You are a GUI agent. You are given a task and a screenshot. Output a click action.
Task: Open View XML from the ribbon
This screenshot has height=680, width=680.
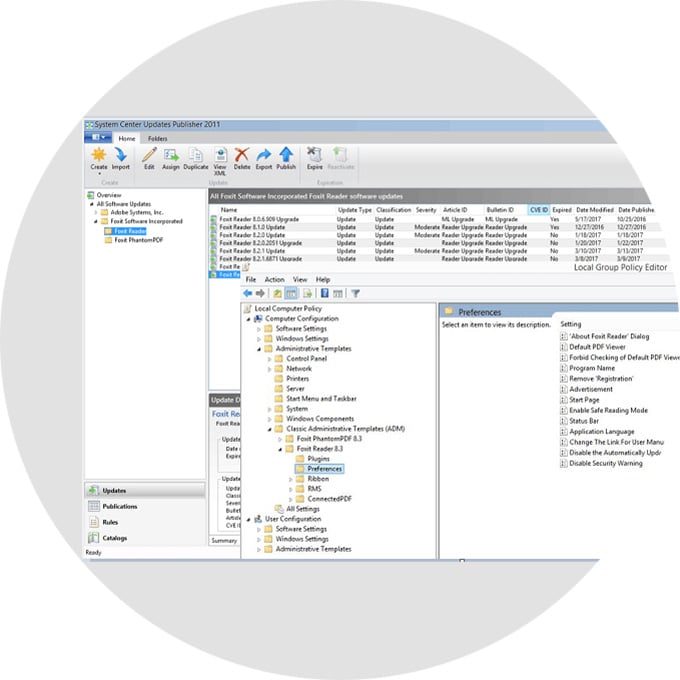click(x=220, y=161)
